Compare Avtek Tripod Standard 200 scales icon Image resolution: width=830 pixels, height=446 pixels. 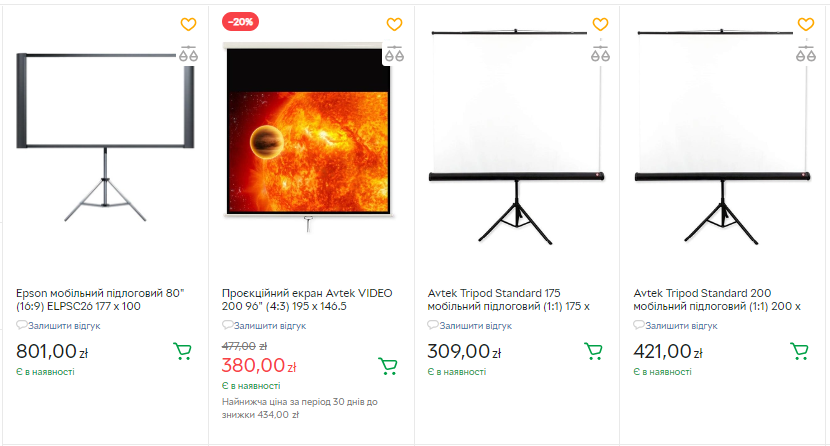click(806, 54)
